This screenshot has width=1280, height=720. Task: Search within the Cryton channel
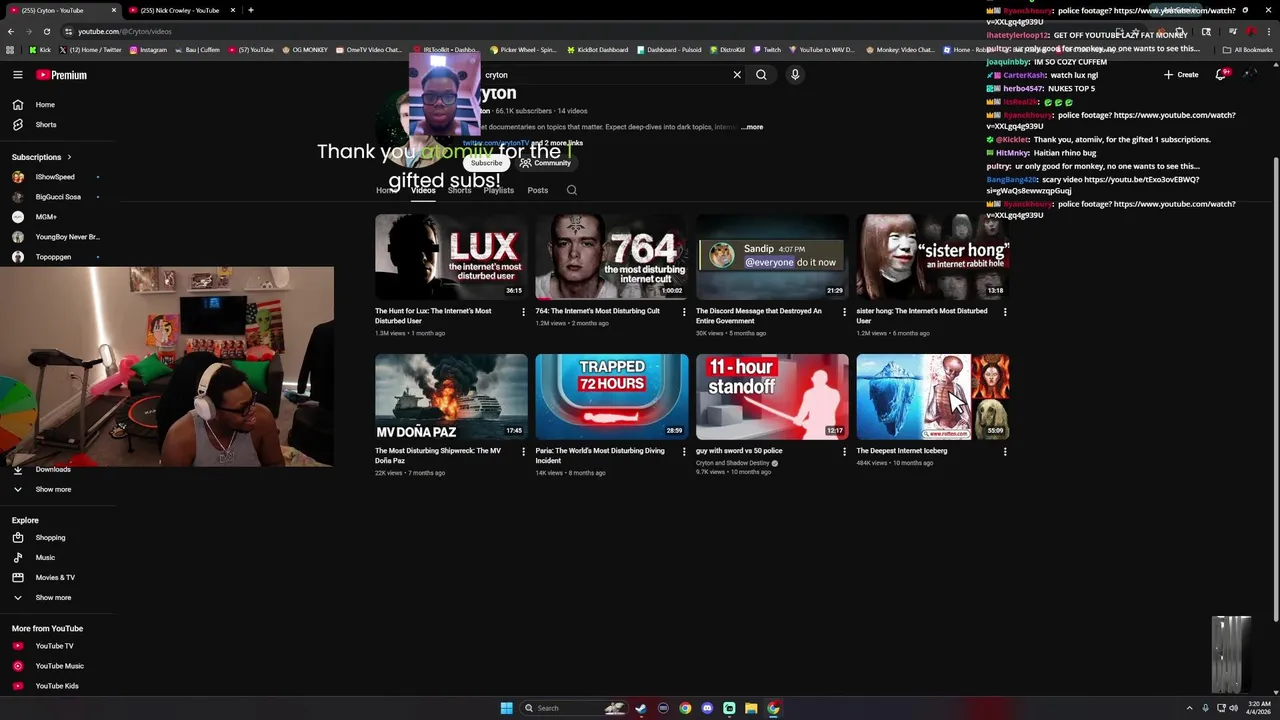(572, 190)
